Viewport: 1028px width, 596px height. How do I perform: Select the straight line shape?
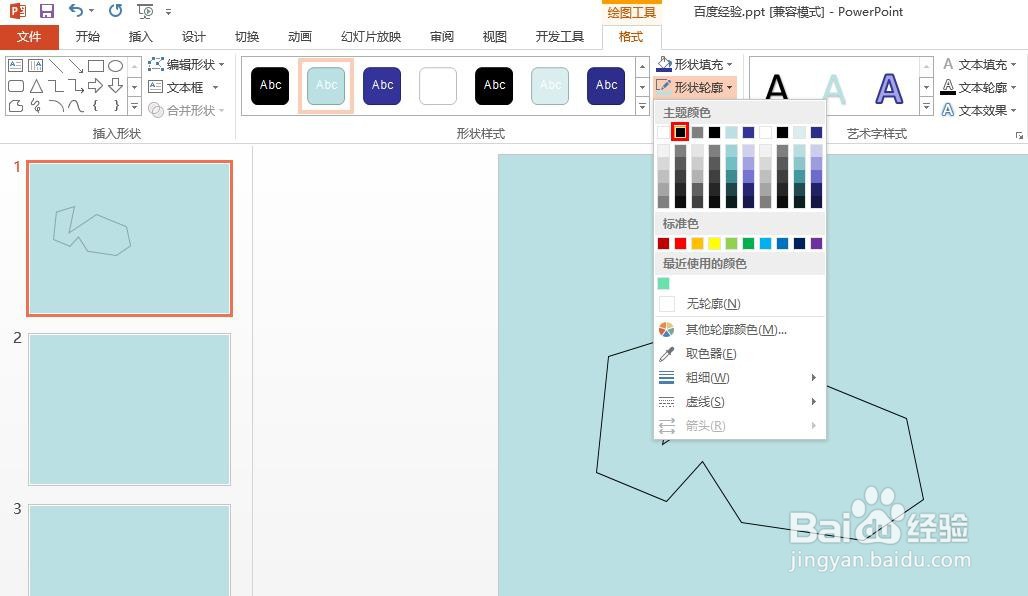tap(56, 66)
